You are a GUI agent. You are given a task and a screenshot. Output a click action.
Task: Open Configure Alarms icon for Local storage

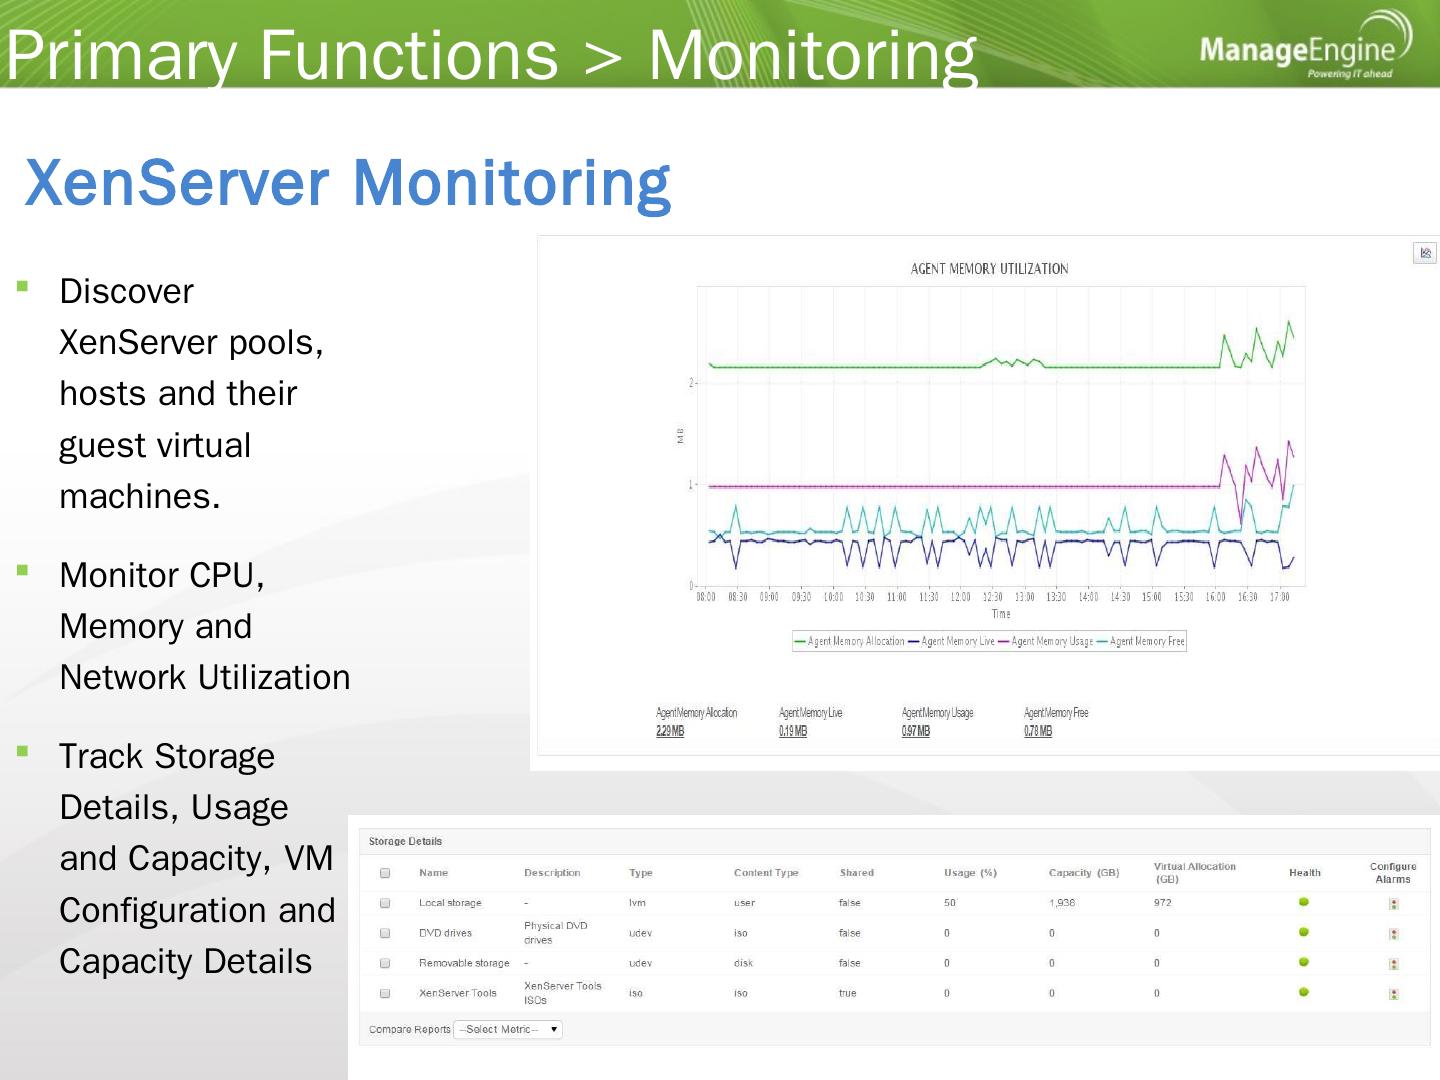1393,904
